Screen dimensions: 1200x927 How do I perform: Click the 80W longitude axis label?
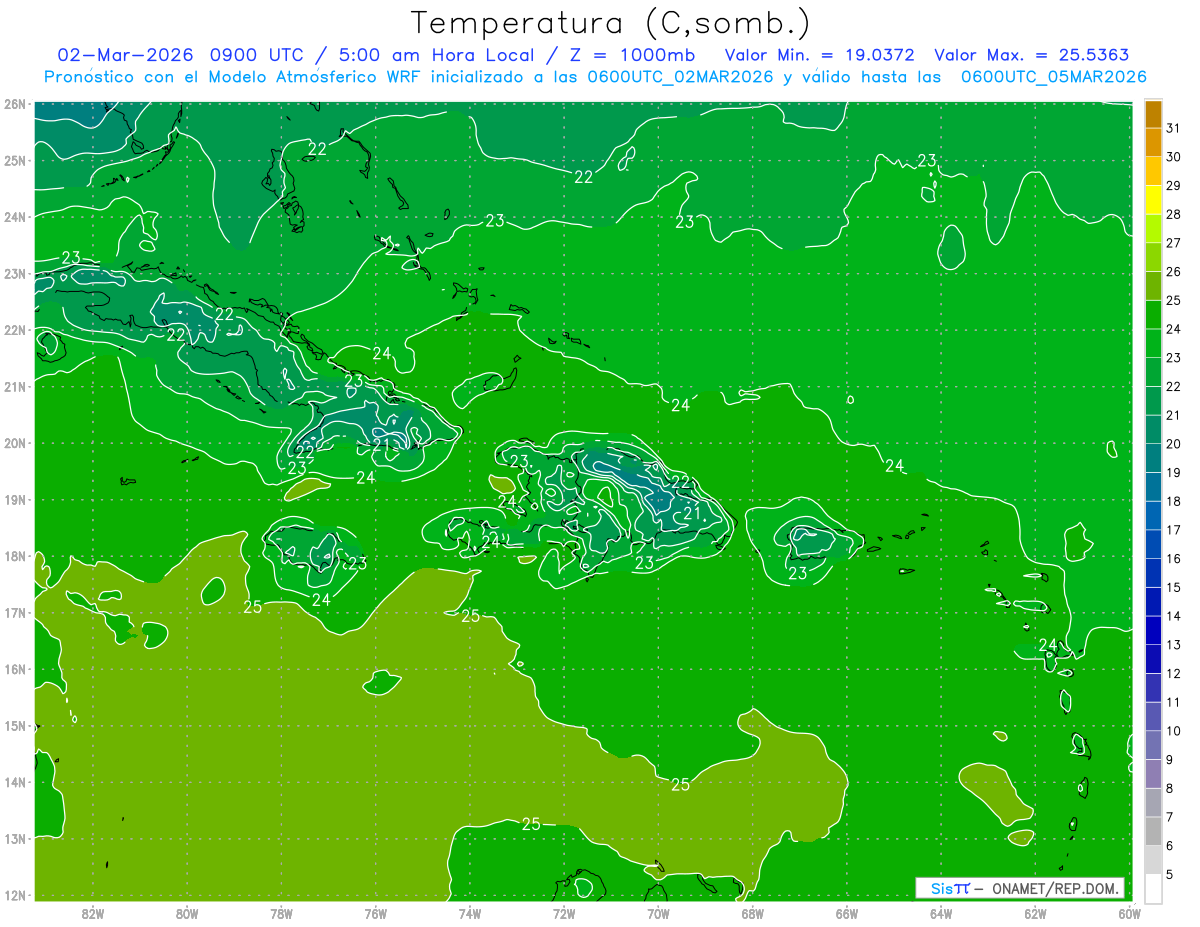187,912
